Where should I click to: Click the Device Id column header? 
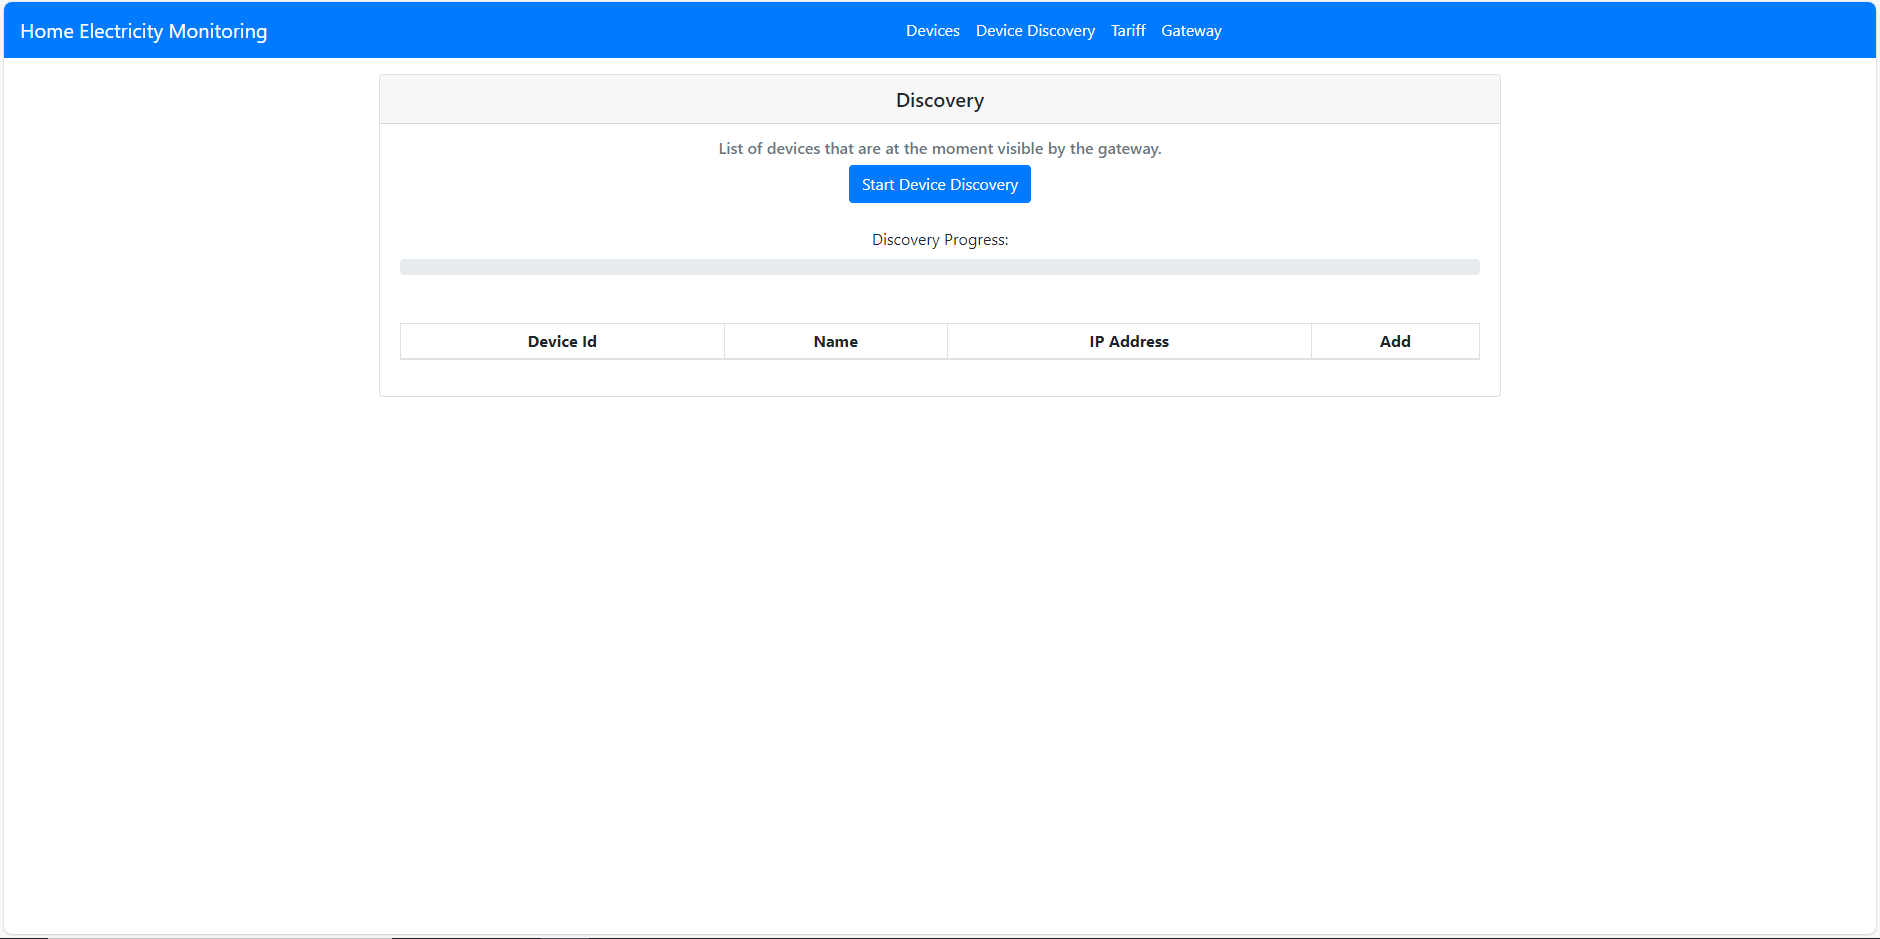tap(561, 341)
